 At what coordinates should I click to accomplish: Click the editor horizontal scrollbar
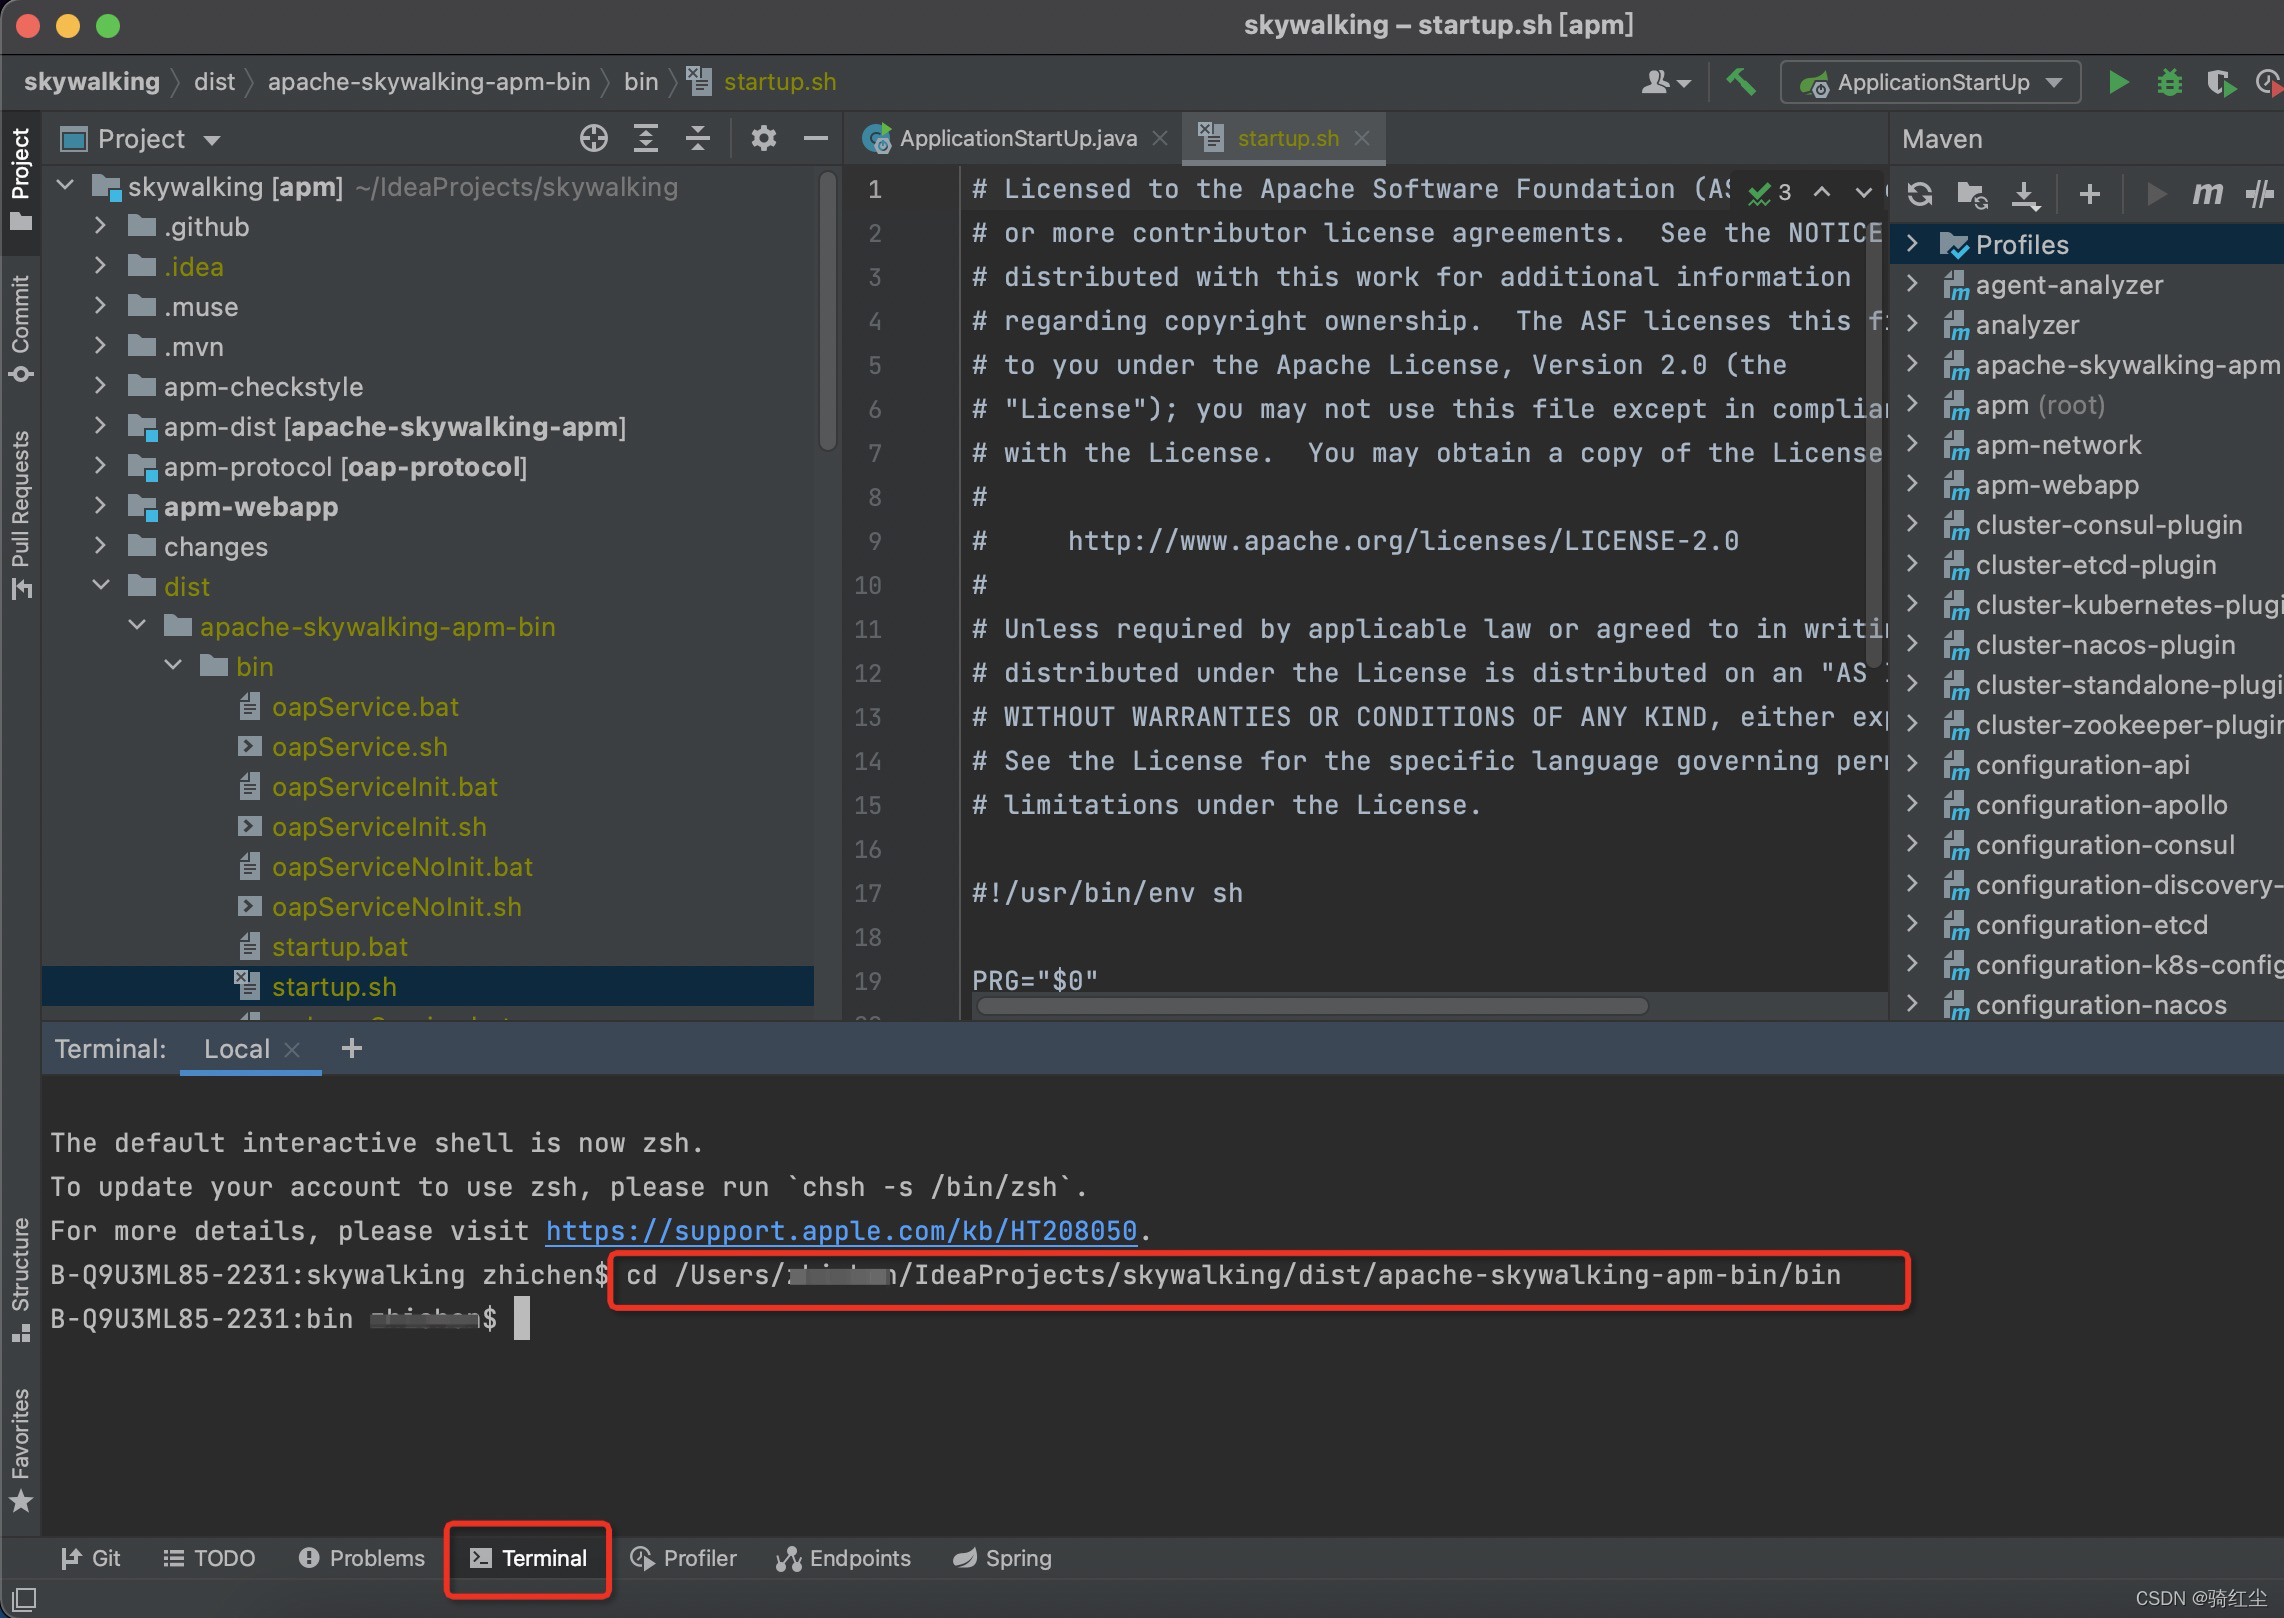[x=1312, y=1005]
